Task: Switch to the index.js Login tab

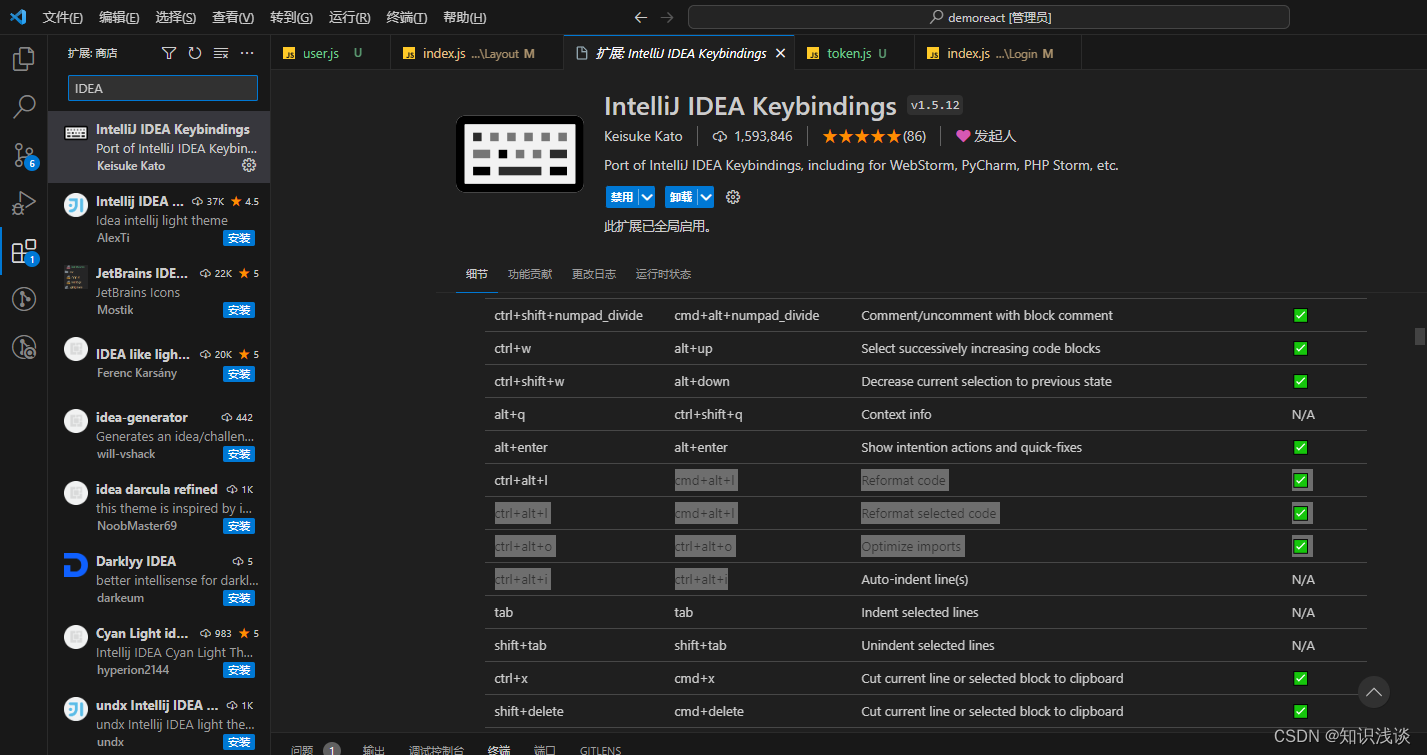Action: coord(997,54)
